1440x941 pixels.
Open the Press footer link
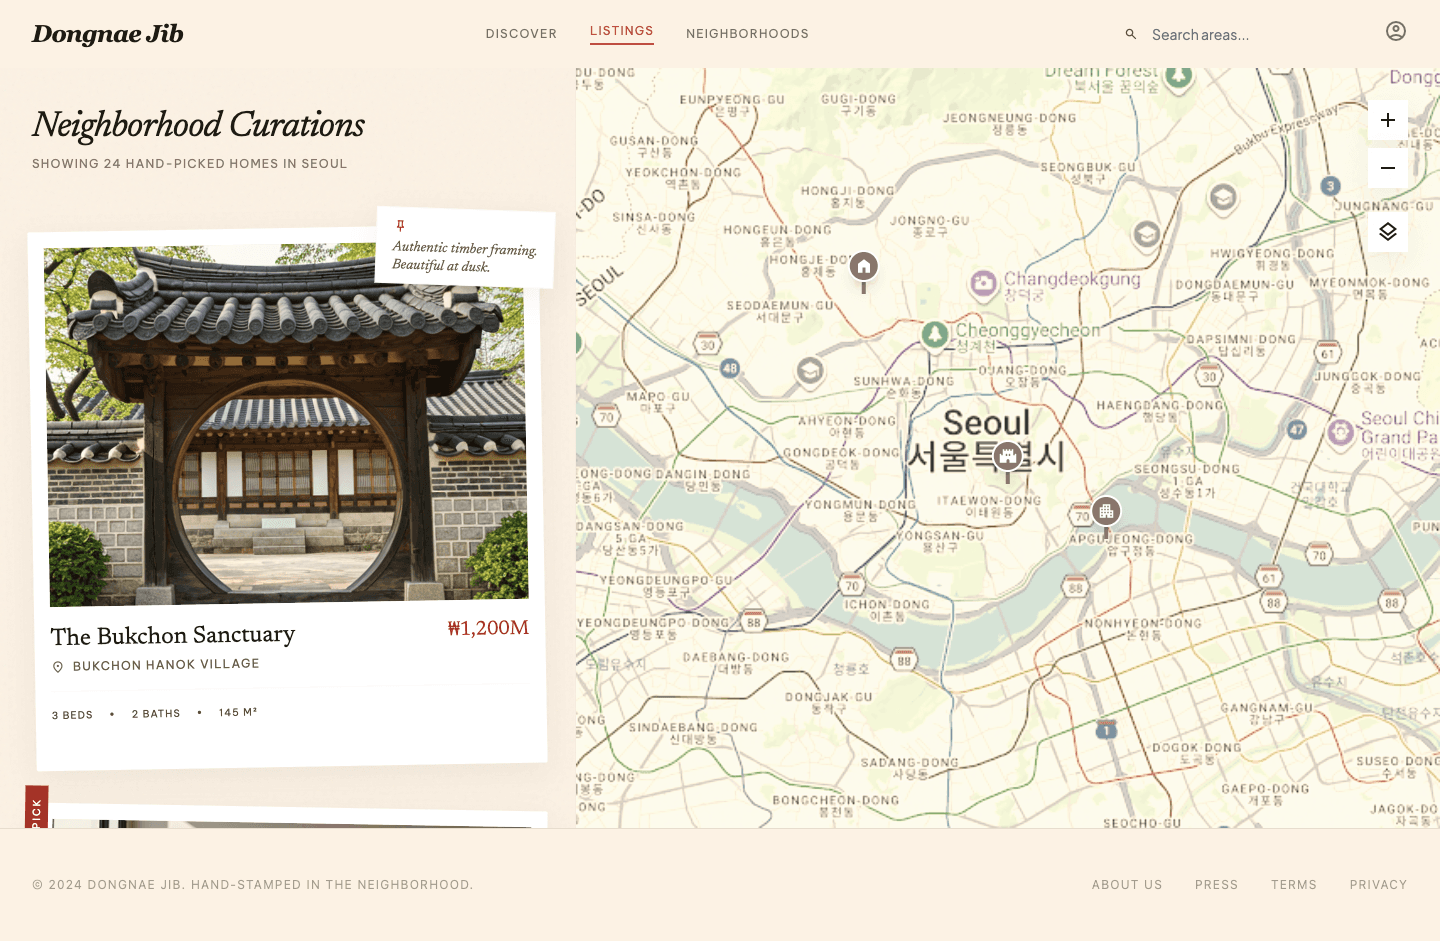pos(1216,885)
